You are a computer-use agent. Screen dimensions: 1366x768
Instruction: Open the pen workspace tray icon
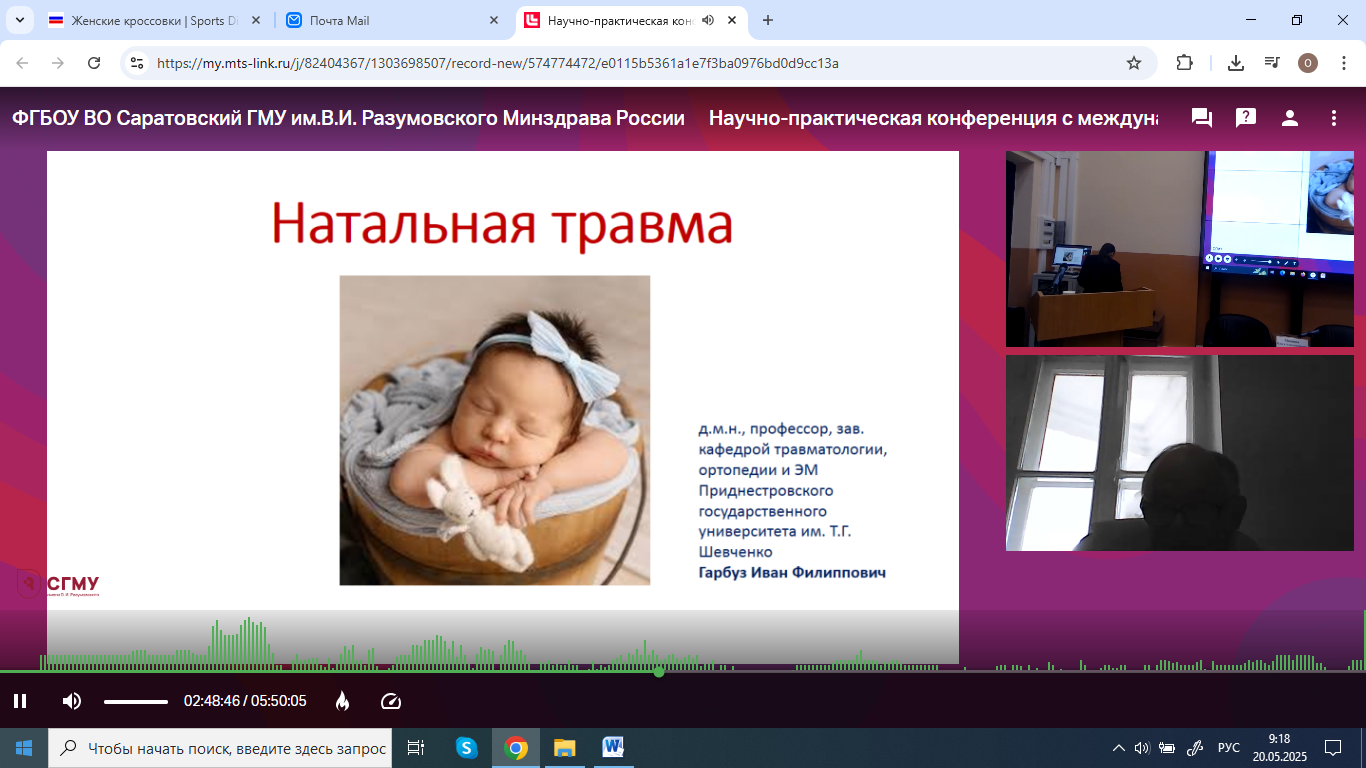coord(1194,748)
